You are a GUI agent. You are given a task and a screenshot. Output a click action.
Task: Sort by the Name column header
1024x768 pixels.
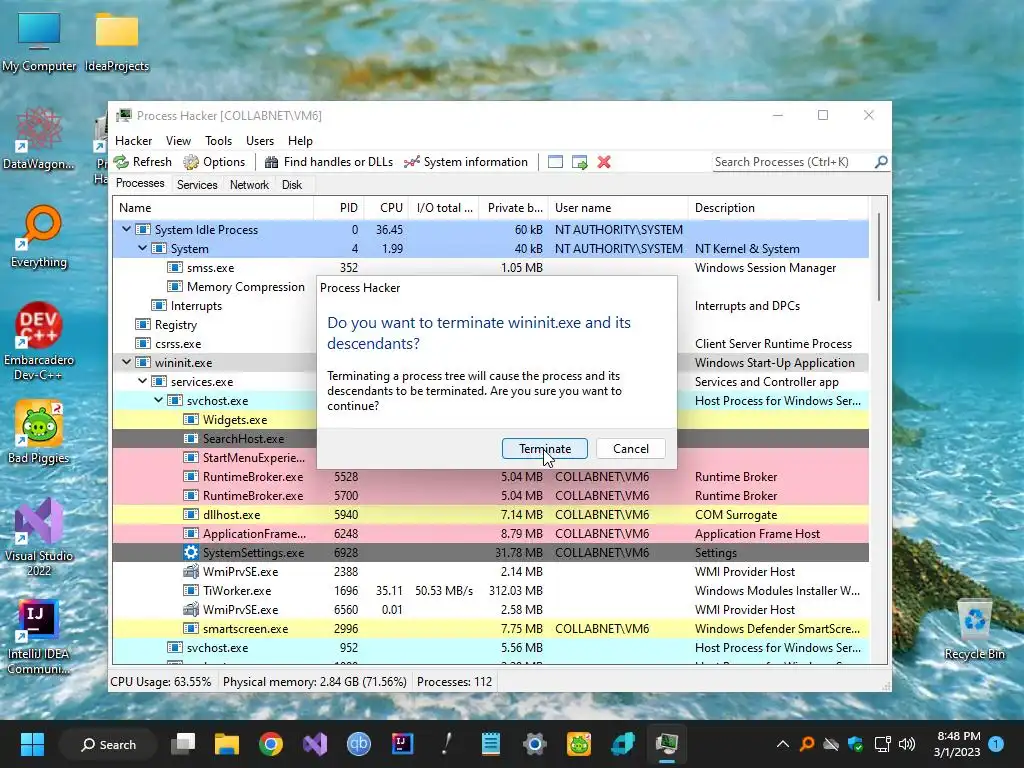click(213, 208)
